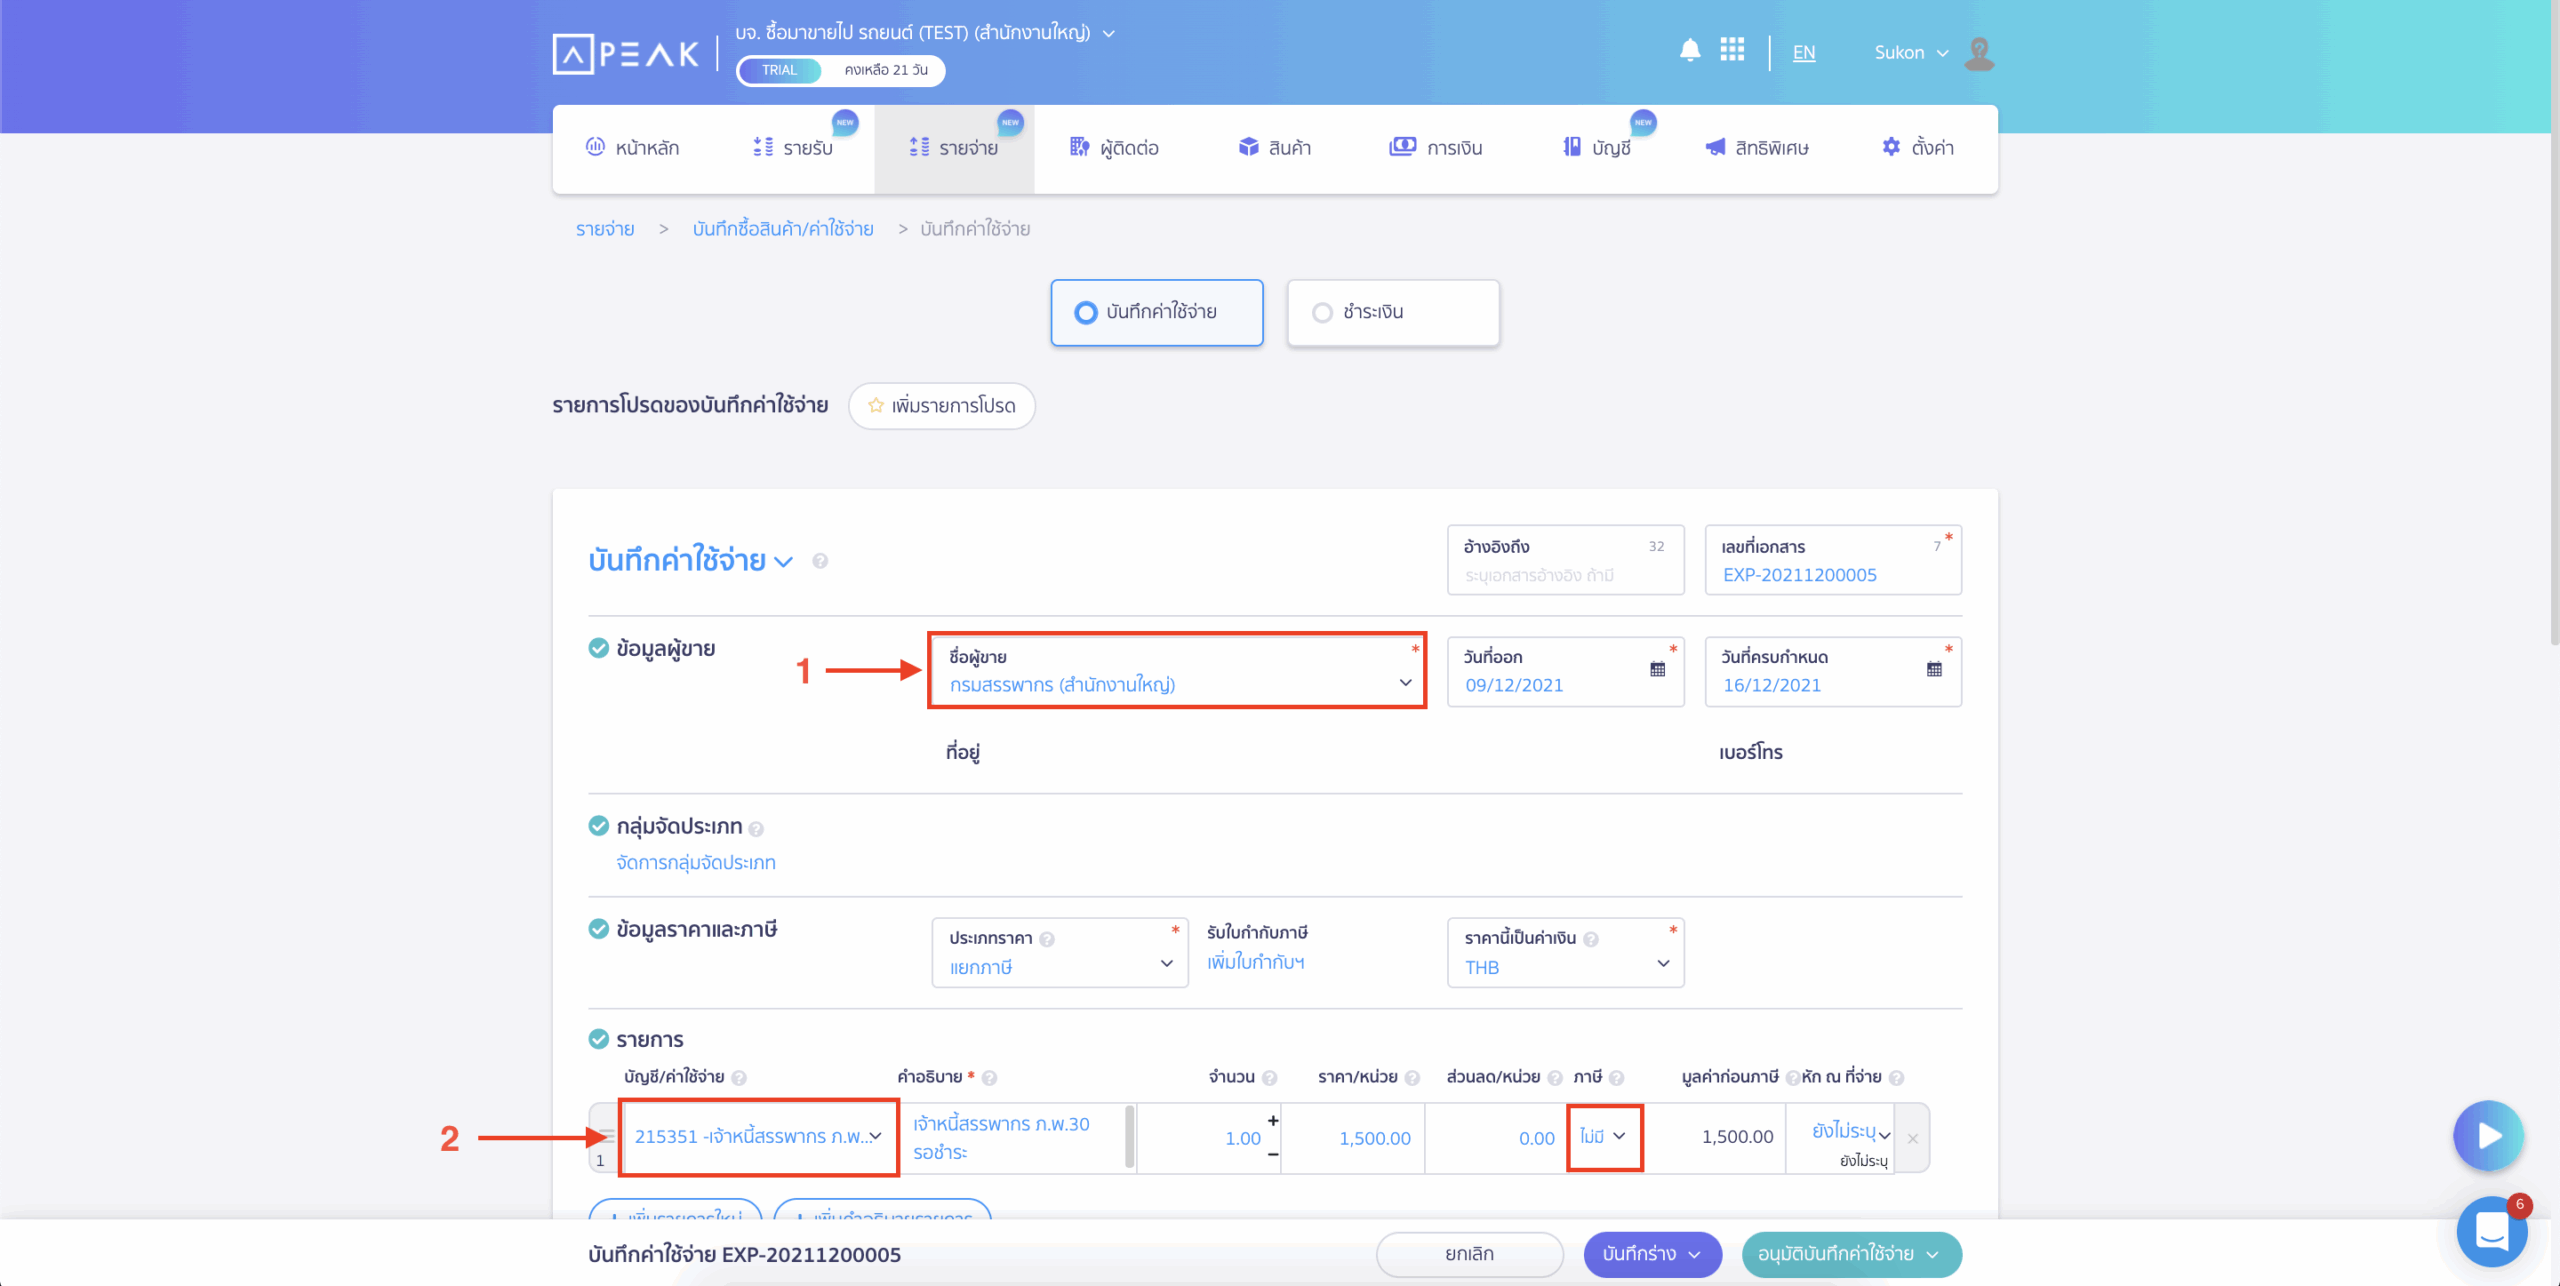Click help icon by withholding tax column
Image resolution: width=2560 pixels, height=1286 pixels.
[1896, 1078]
